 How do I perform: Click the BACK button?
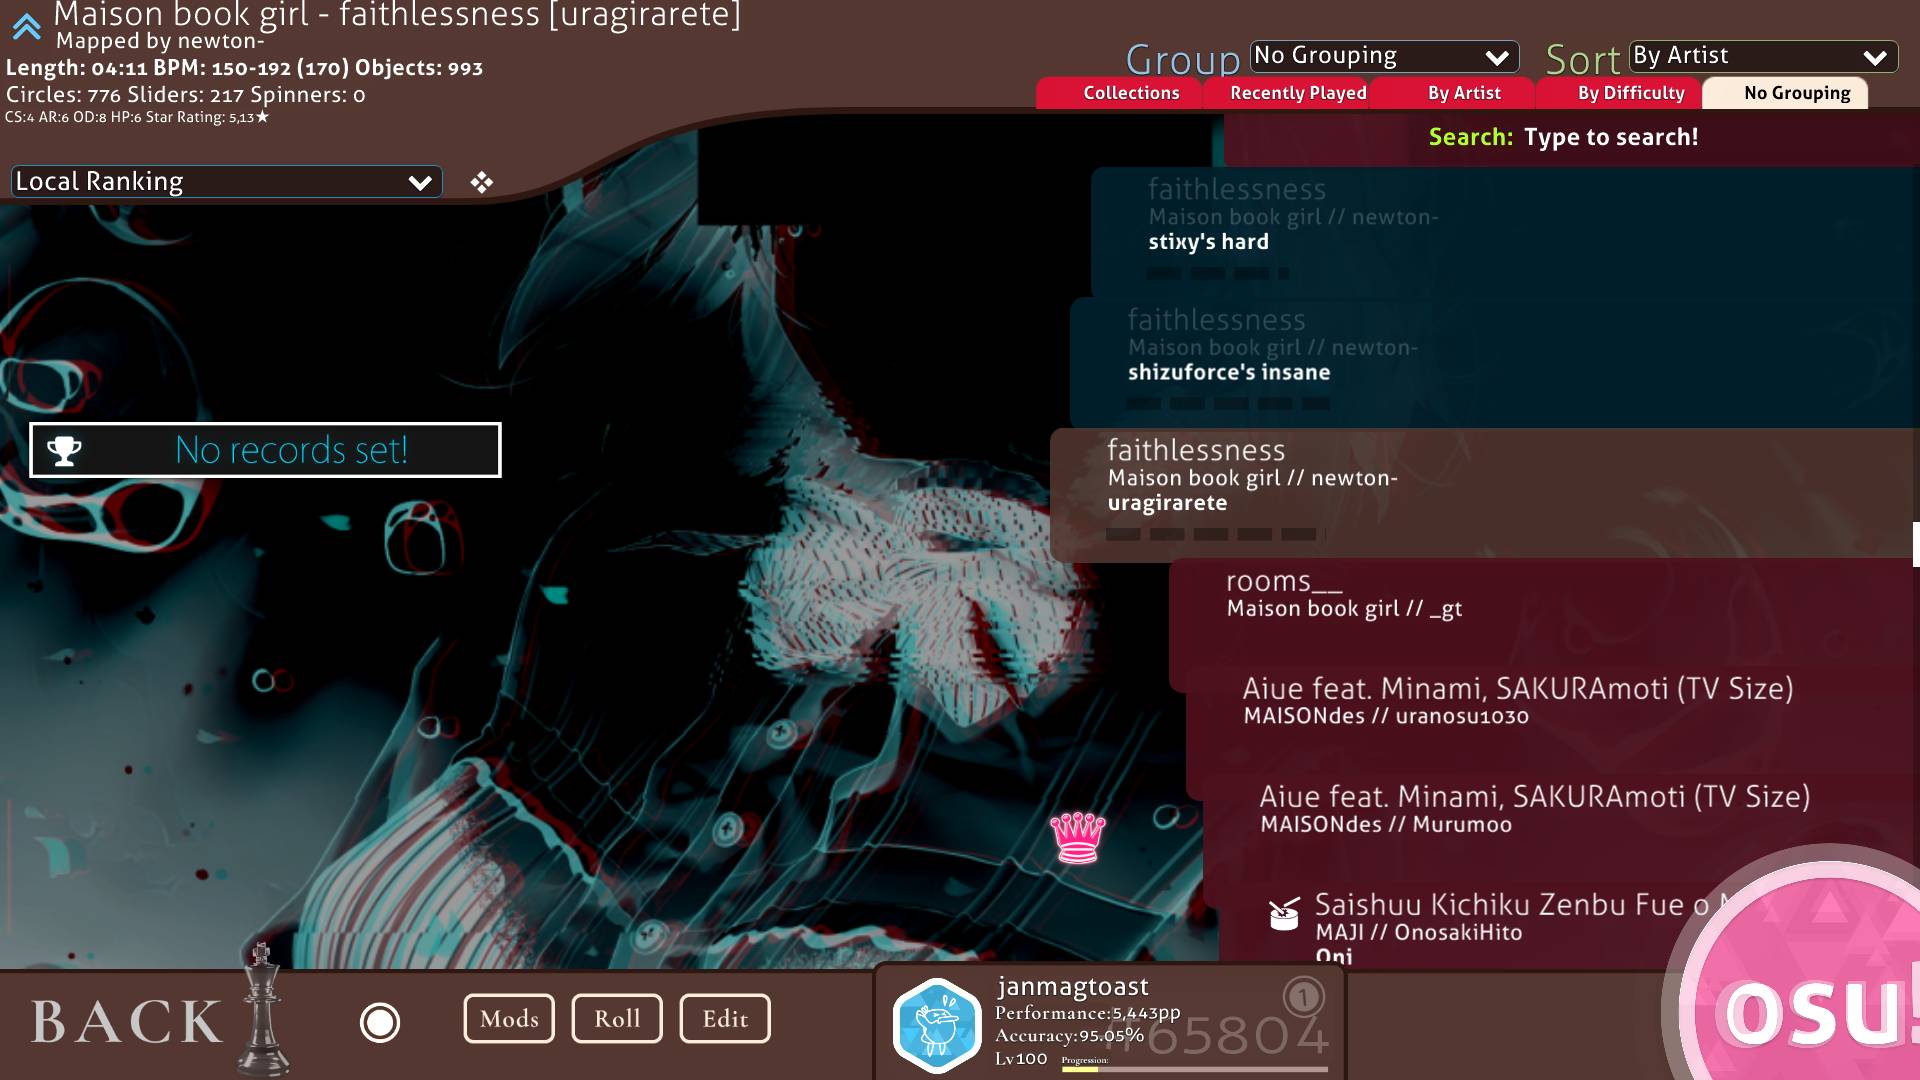(127, 1022)
